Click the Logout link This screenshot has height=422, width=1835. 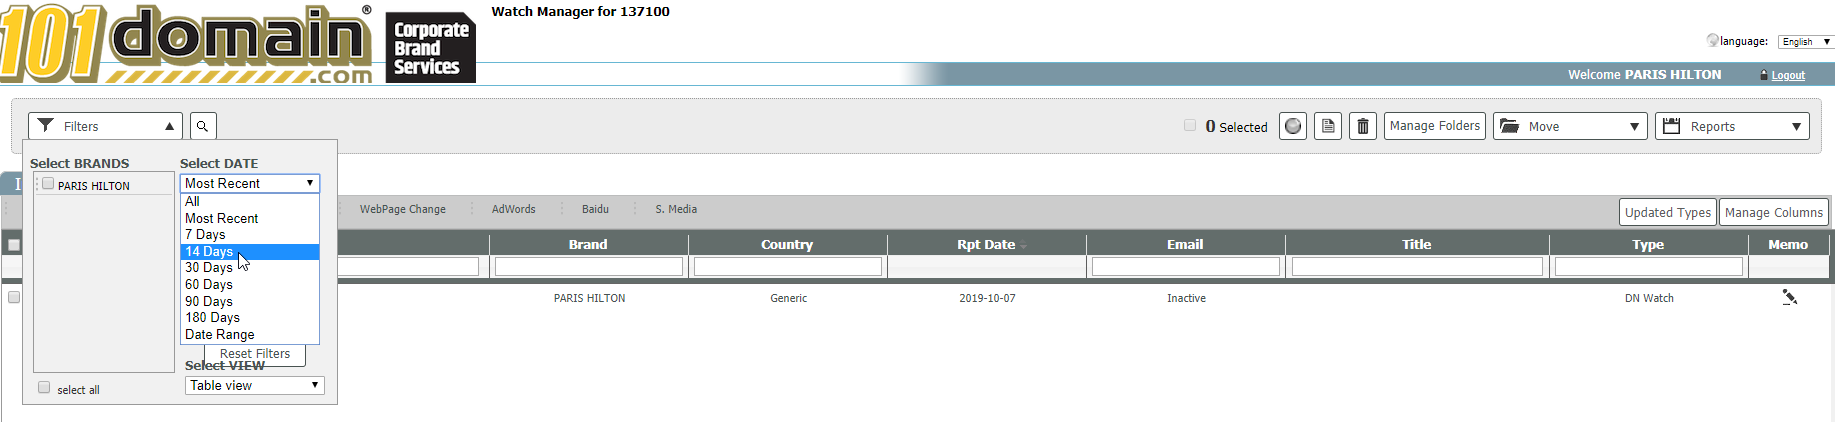point(1788,75)
